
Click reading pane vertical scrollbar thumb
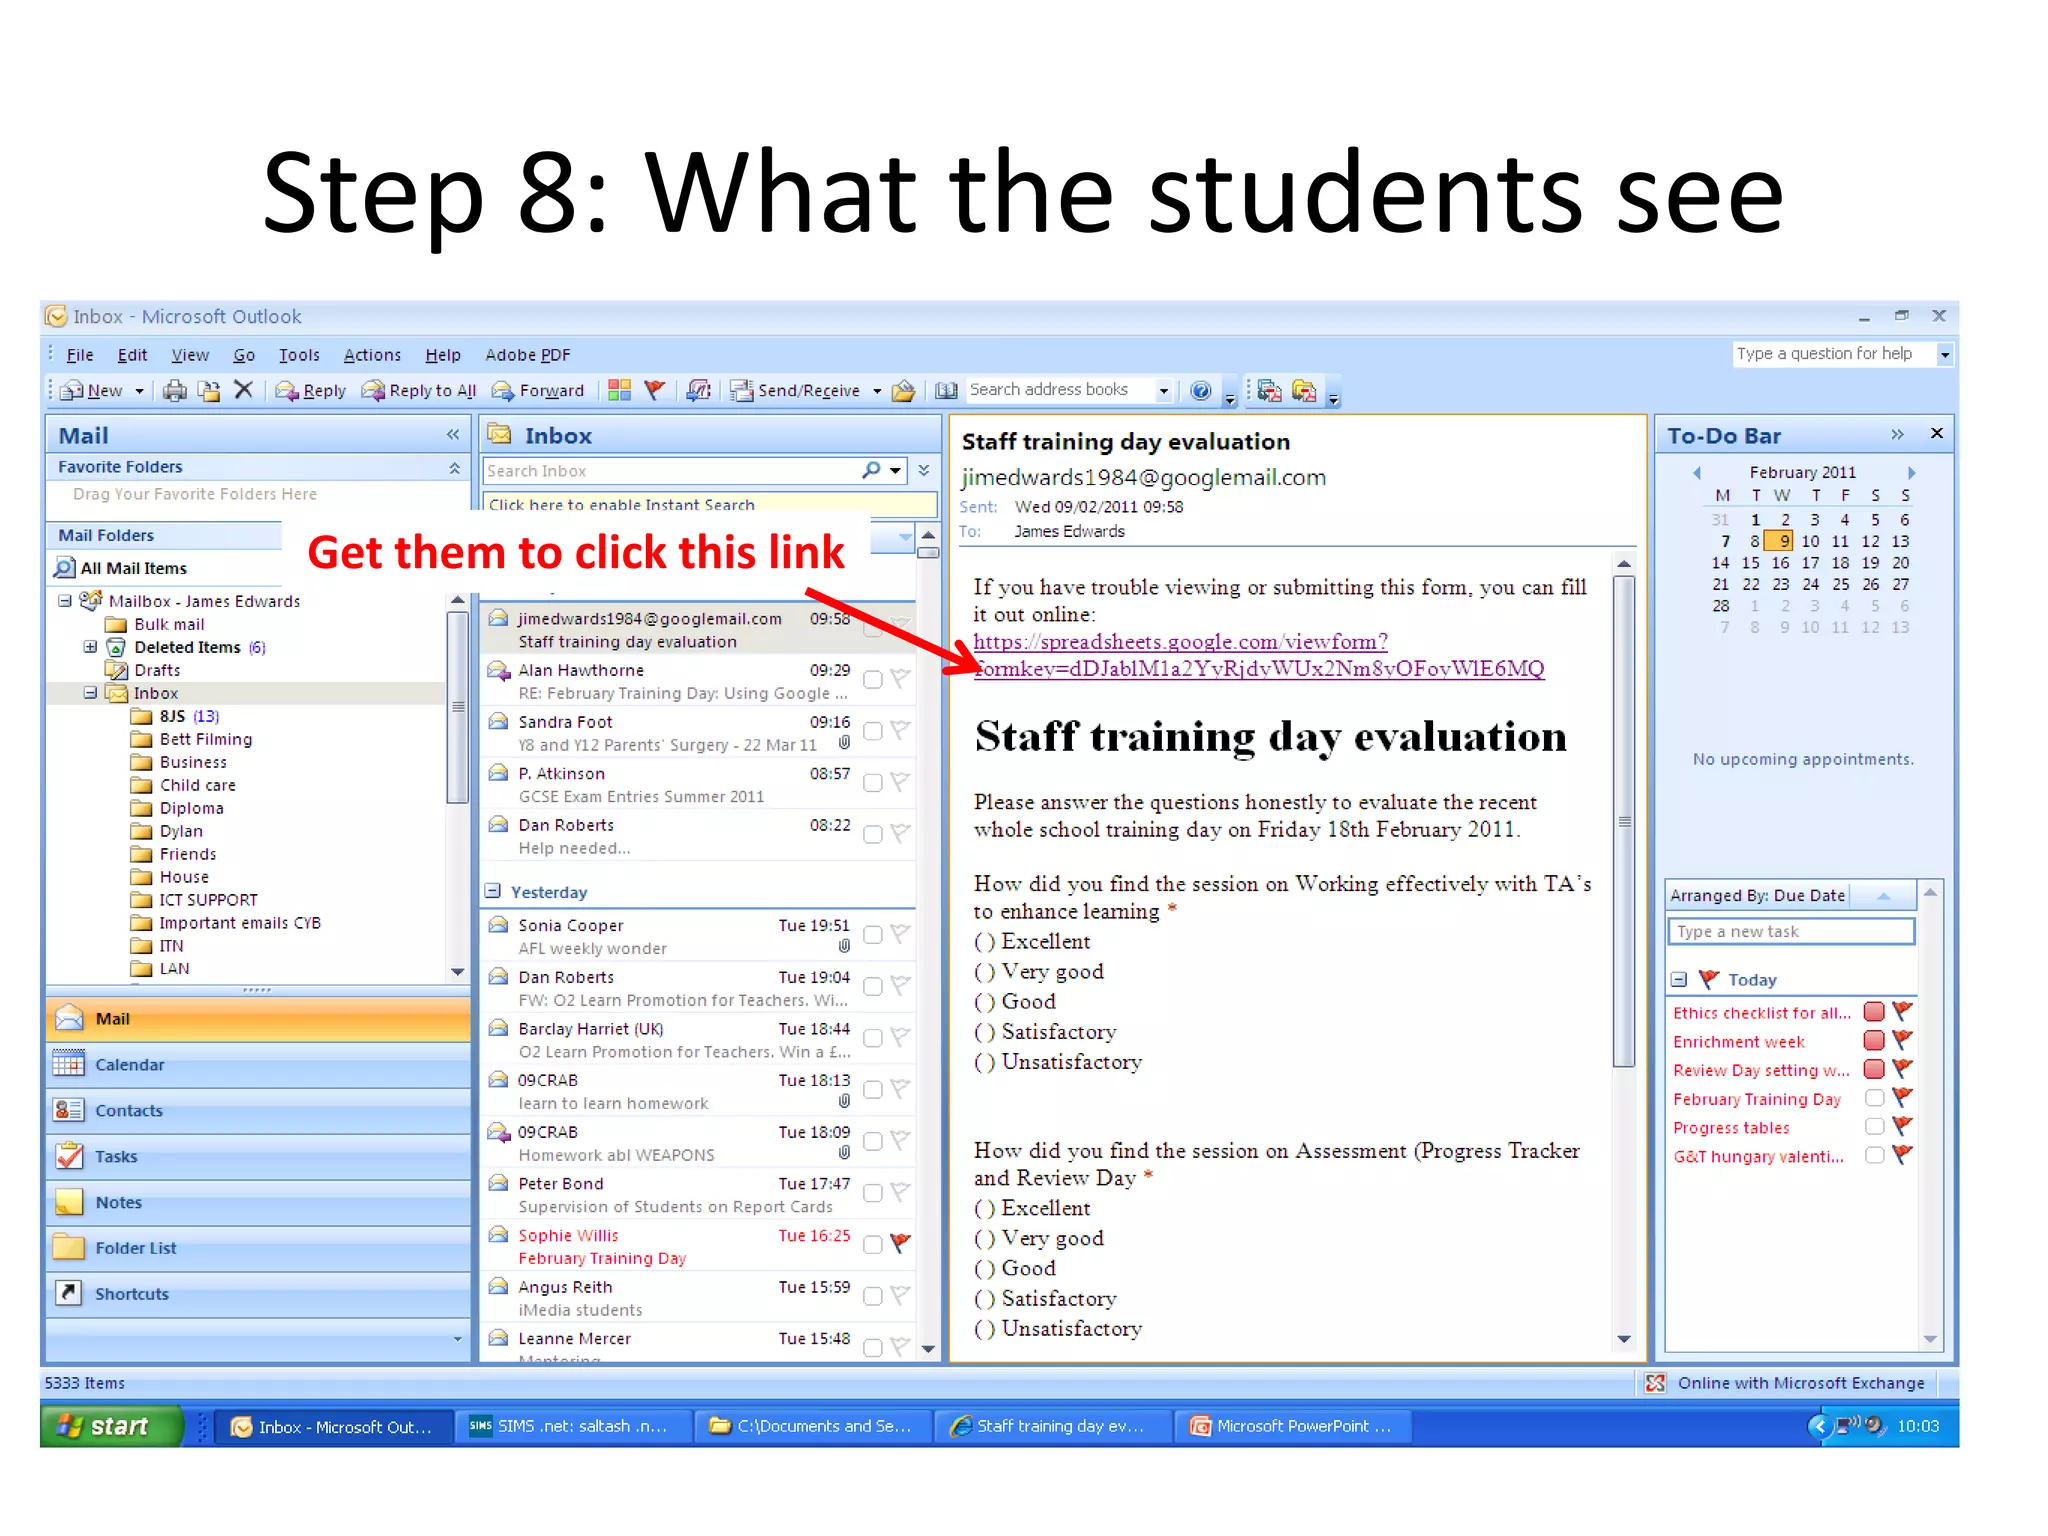click(1624, 822)
